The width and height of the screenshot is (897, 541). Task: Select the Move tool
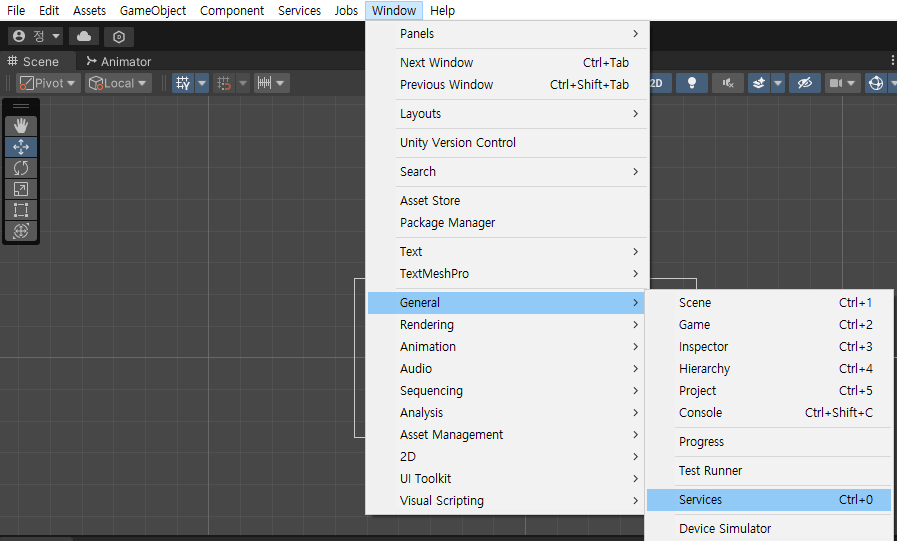coord(21,147)
